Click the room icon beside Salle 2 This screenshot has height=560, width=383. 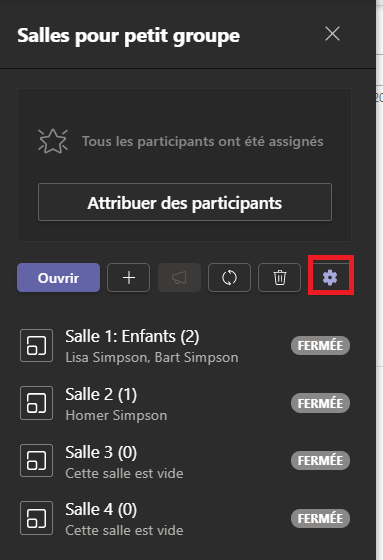(36, 403)
